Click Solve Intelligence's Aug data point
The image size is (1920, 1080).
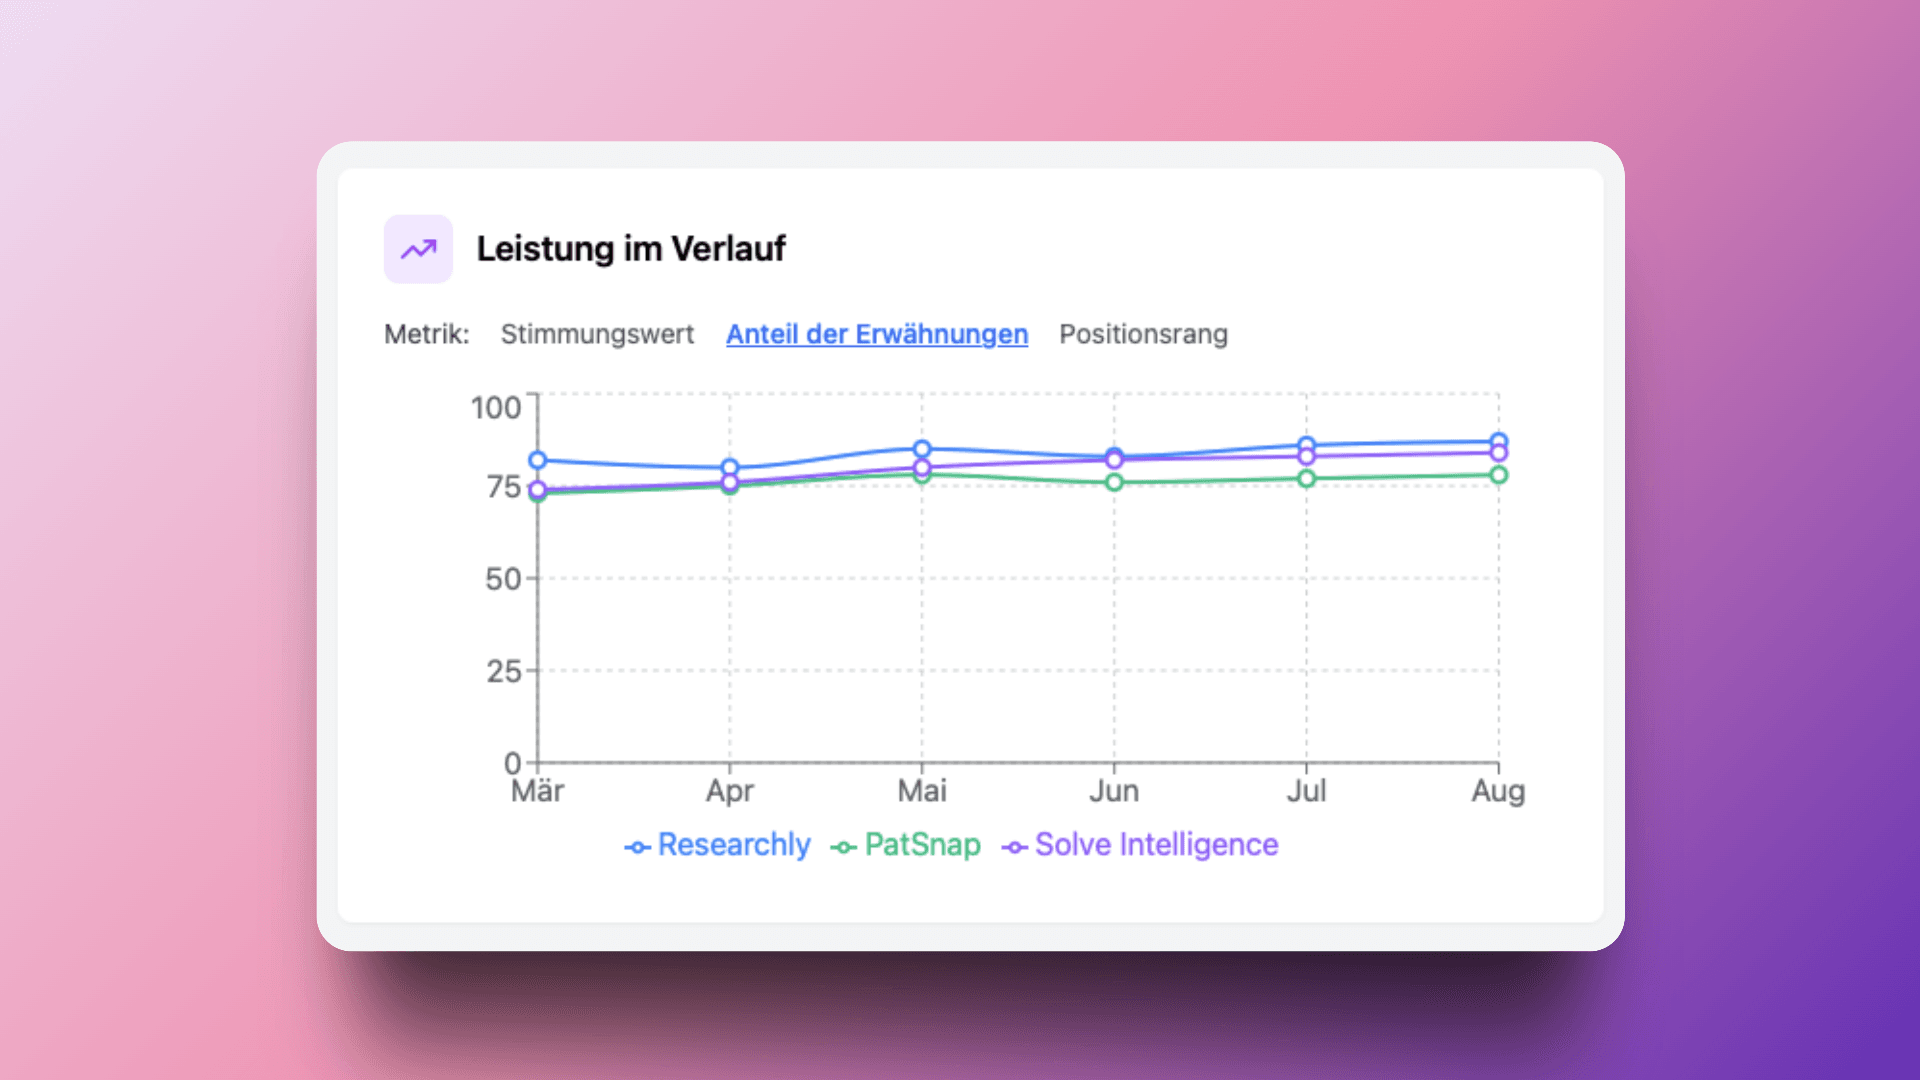(1498, 454)
